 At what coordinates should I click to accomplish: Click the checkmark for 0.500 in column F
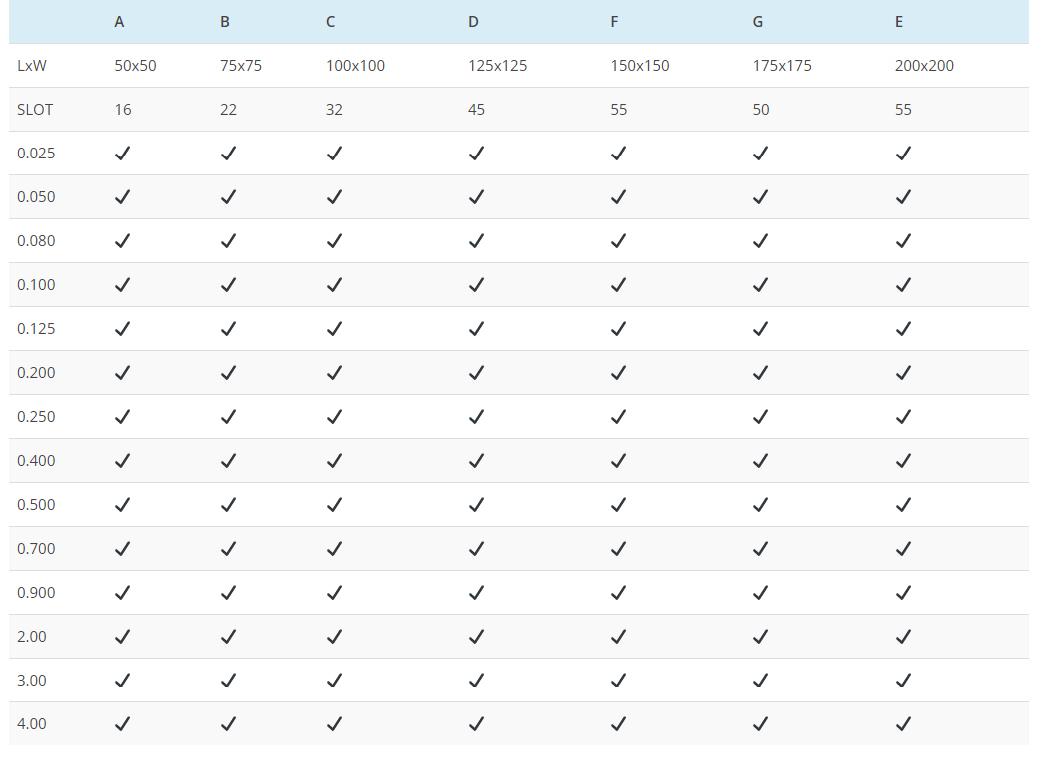point(618,505)
